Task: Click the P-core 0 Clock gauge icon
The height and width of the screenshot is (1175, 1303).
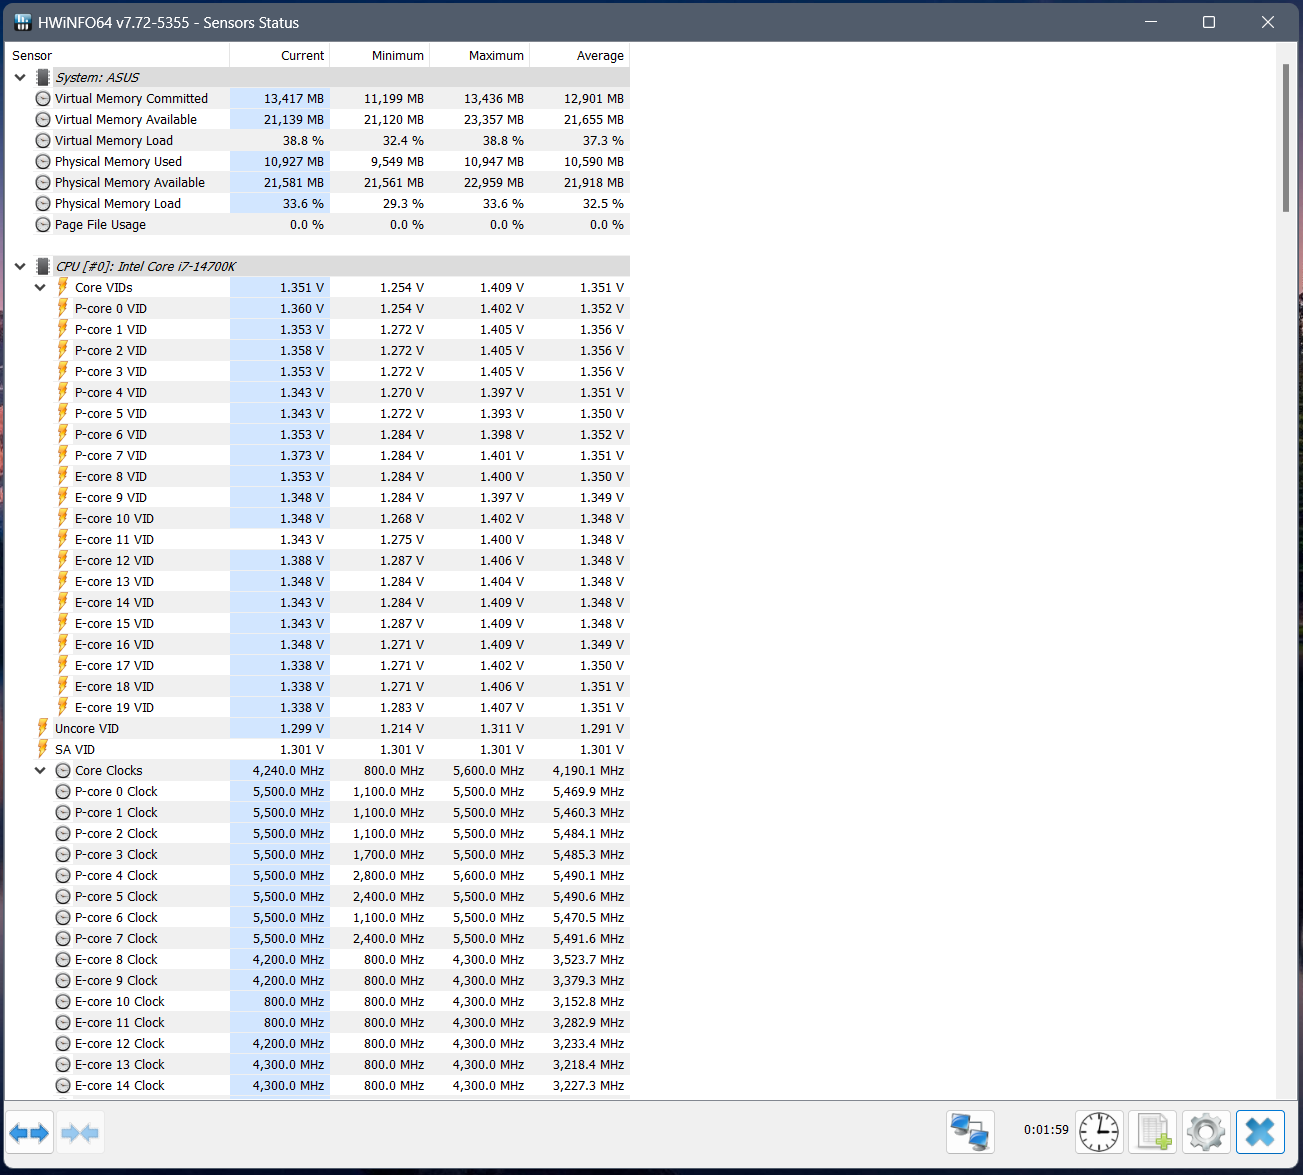Action: coord(63,791)
